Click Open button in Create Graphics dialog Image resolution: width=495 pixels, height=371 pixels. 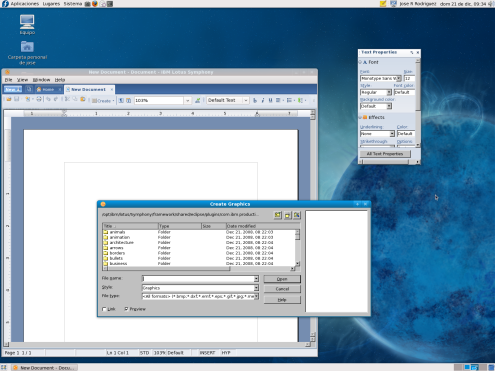click(282, 279)
